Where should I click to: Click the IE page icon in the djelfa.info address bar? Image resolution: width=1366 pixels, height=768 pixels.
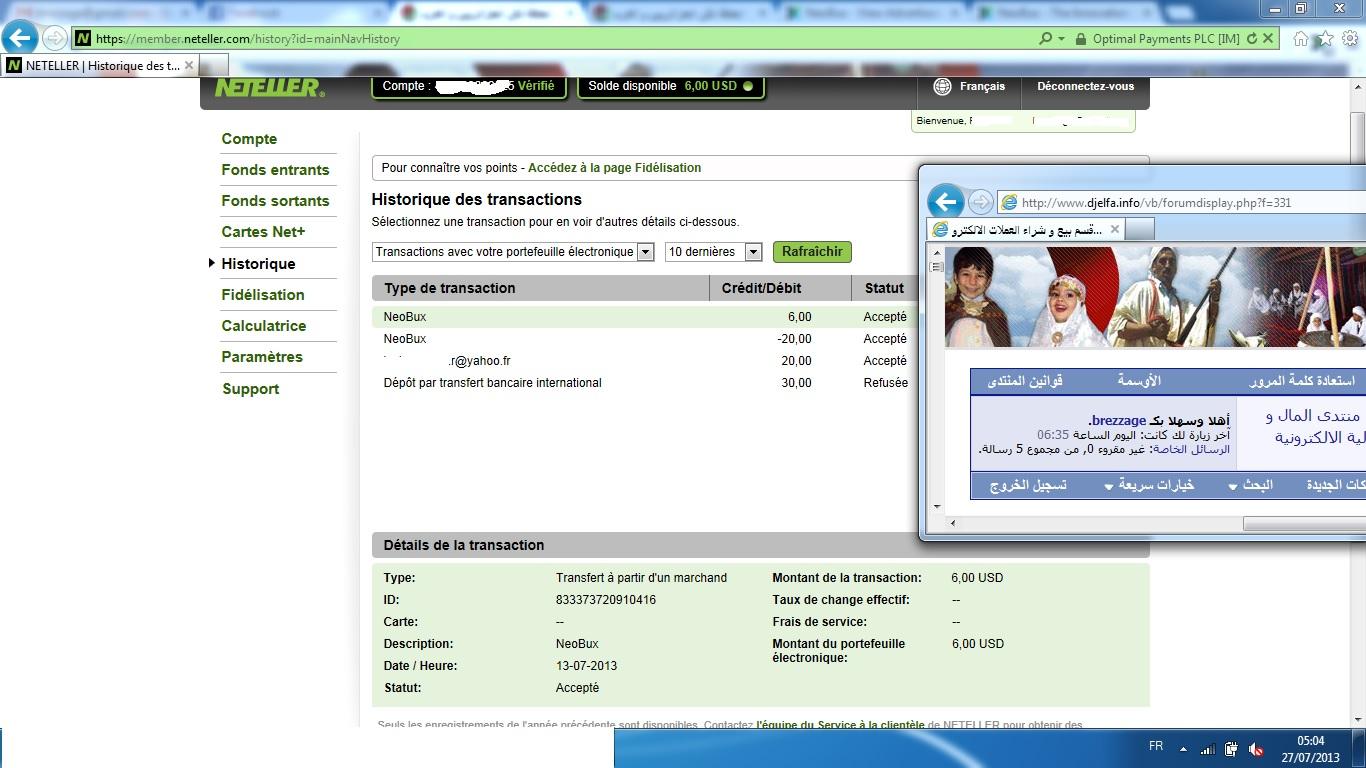click(x=1009, y=203)
